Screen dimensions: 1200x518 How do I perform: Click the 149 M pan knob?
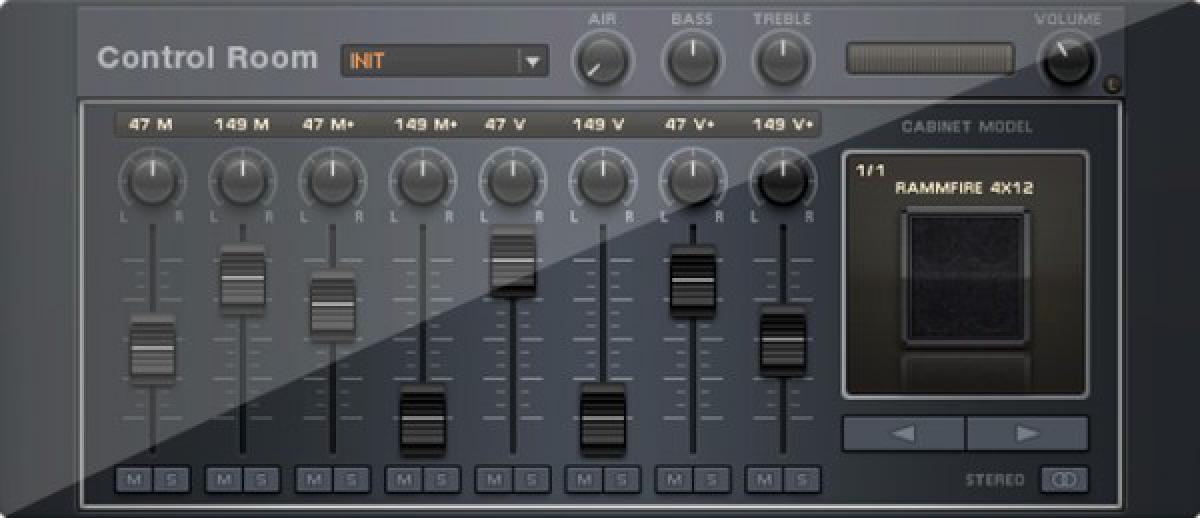pyautogui.click(x=242, y=181)
